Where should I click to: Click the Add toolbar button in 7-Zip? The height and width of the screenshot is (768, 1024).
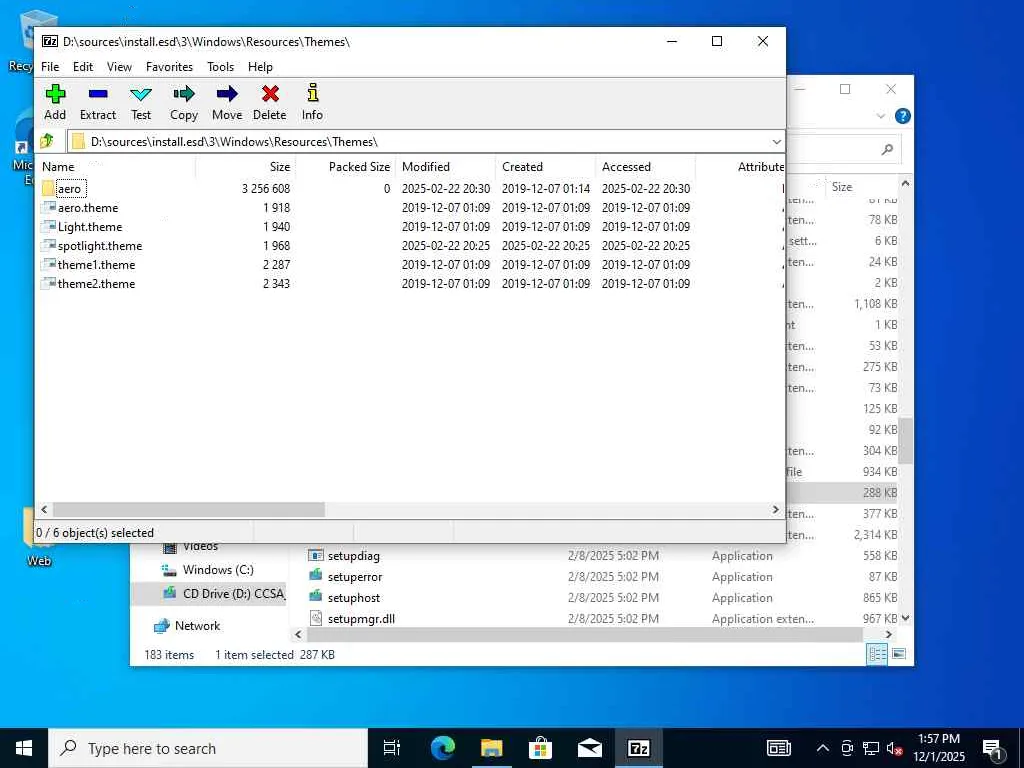pos(55,103)
